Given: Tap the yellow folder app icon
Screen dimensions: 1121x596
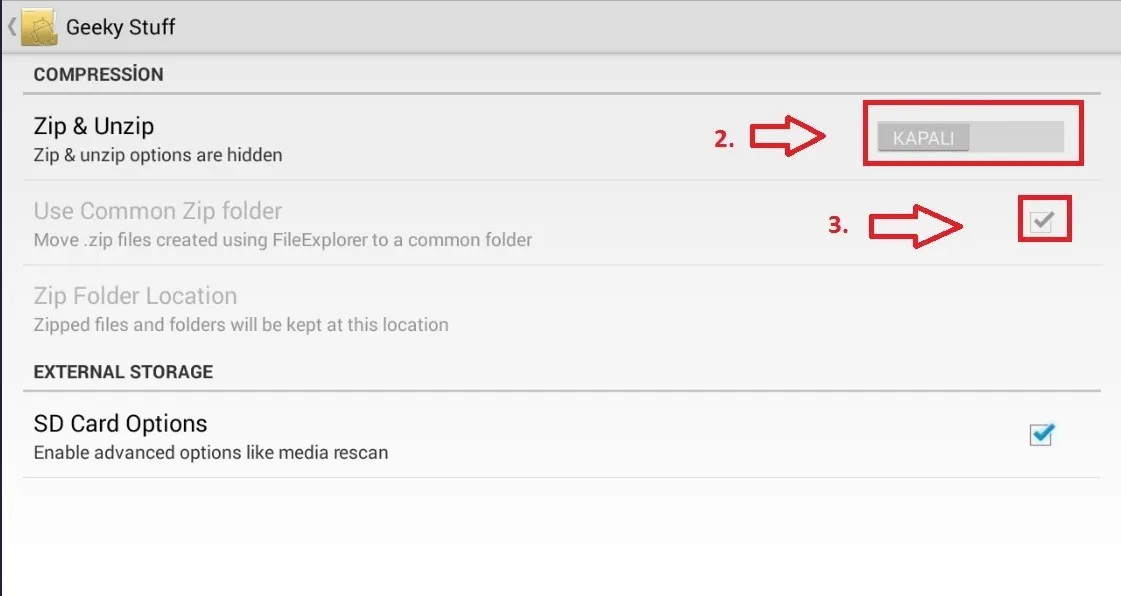Looking at the screenshot, I should pos(39,28).
